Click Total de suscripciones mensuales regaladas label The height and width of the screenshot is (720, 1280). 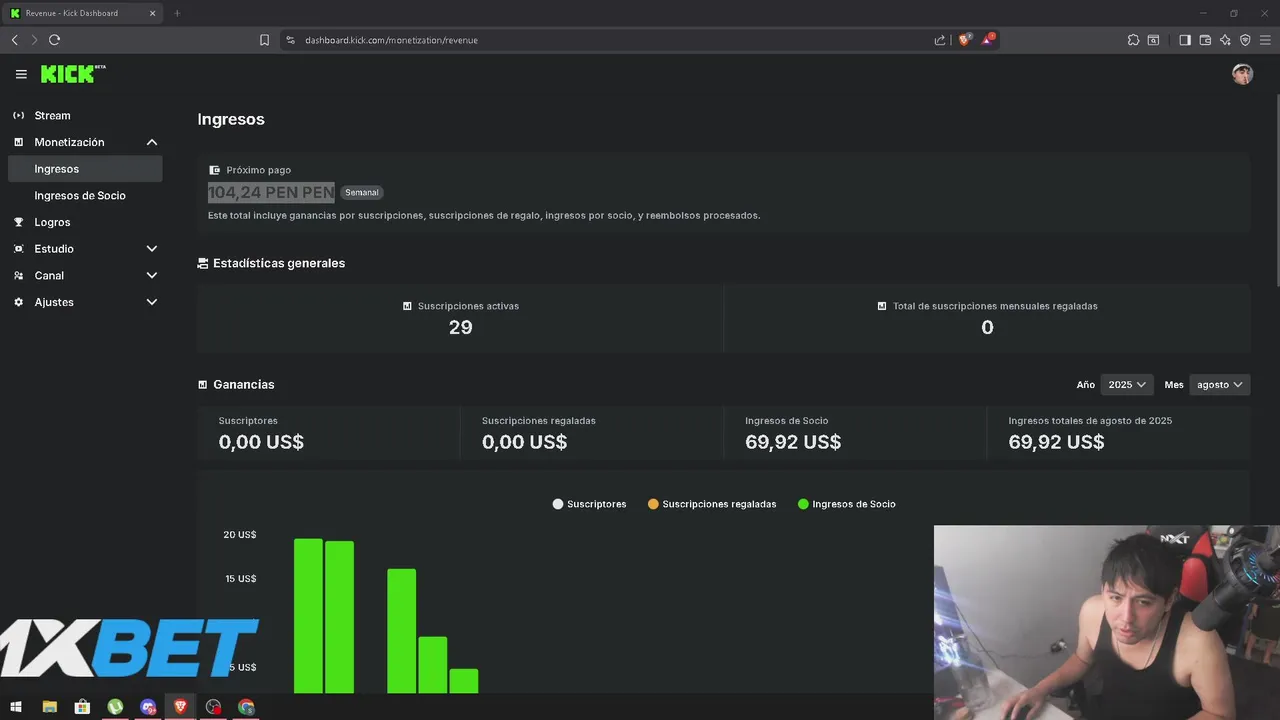tap(995, 306)
